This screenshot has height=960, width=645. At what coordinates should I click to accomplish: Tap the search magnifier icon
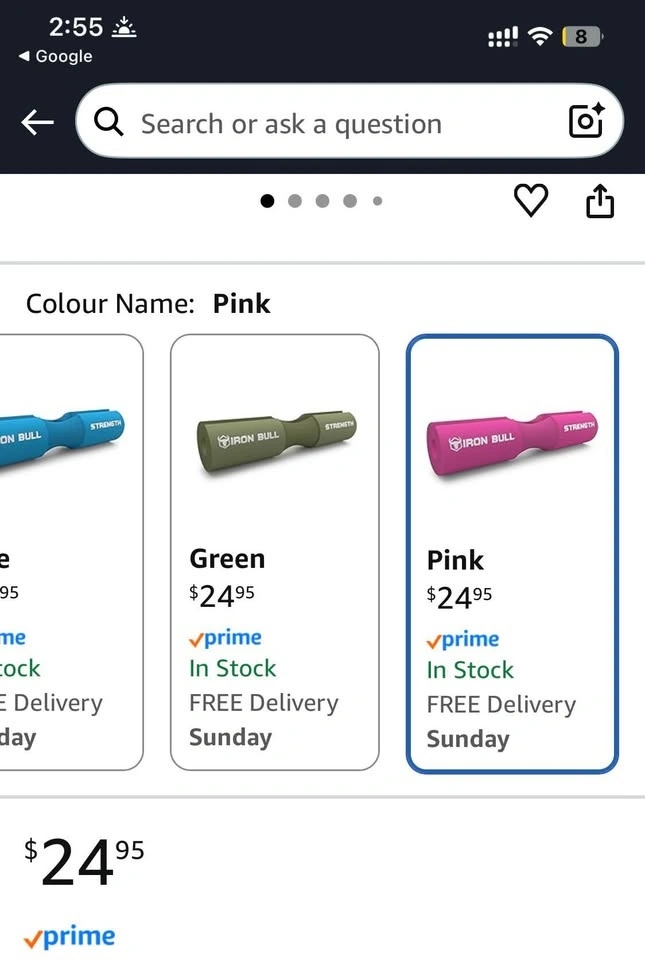(x=109, y=123)
